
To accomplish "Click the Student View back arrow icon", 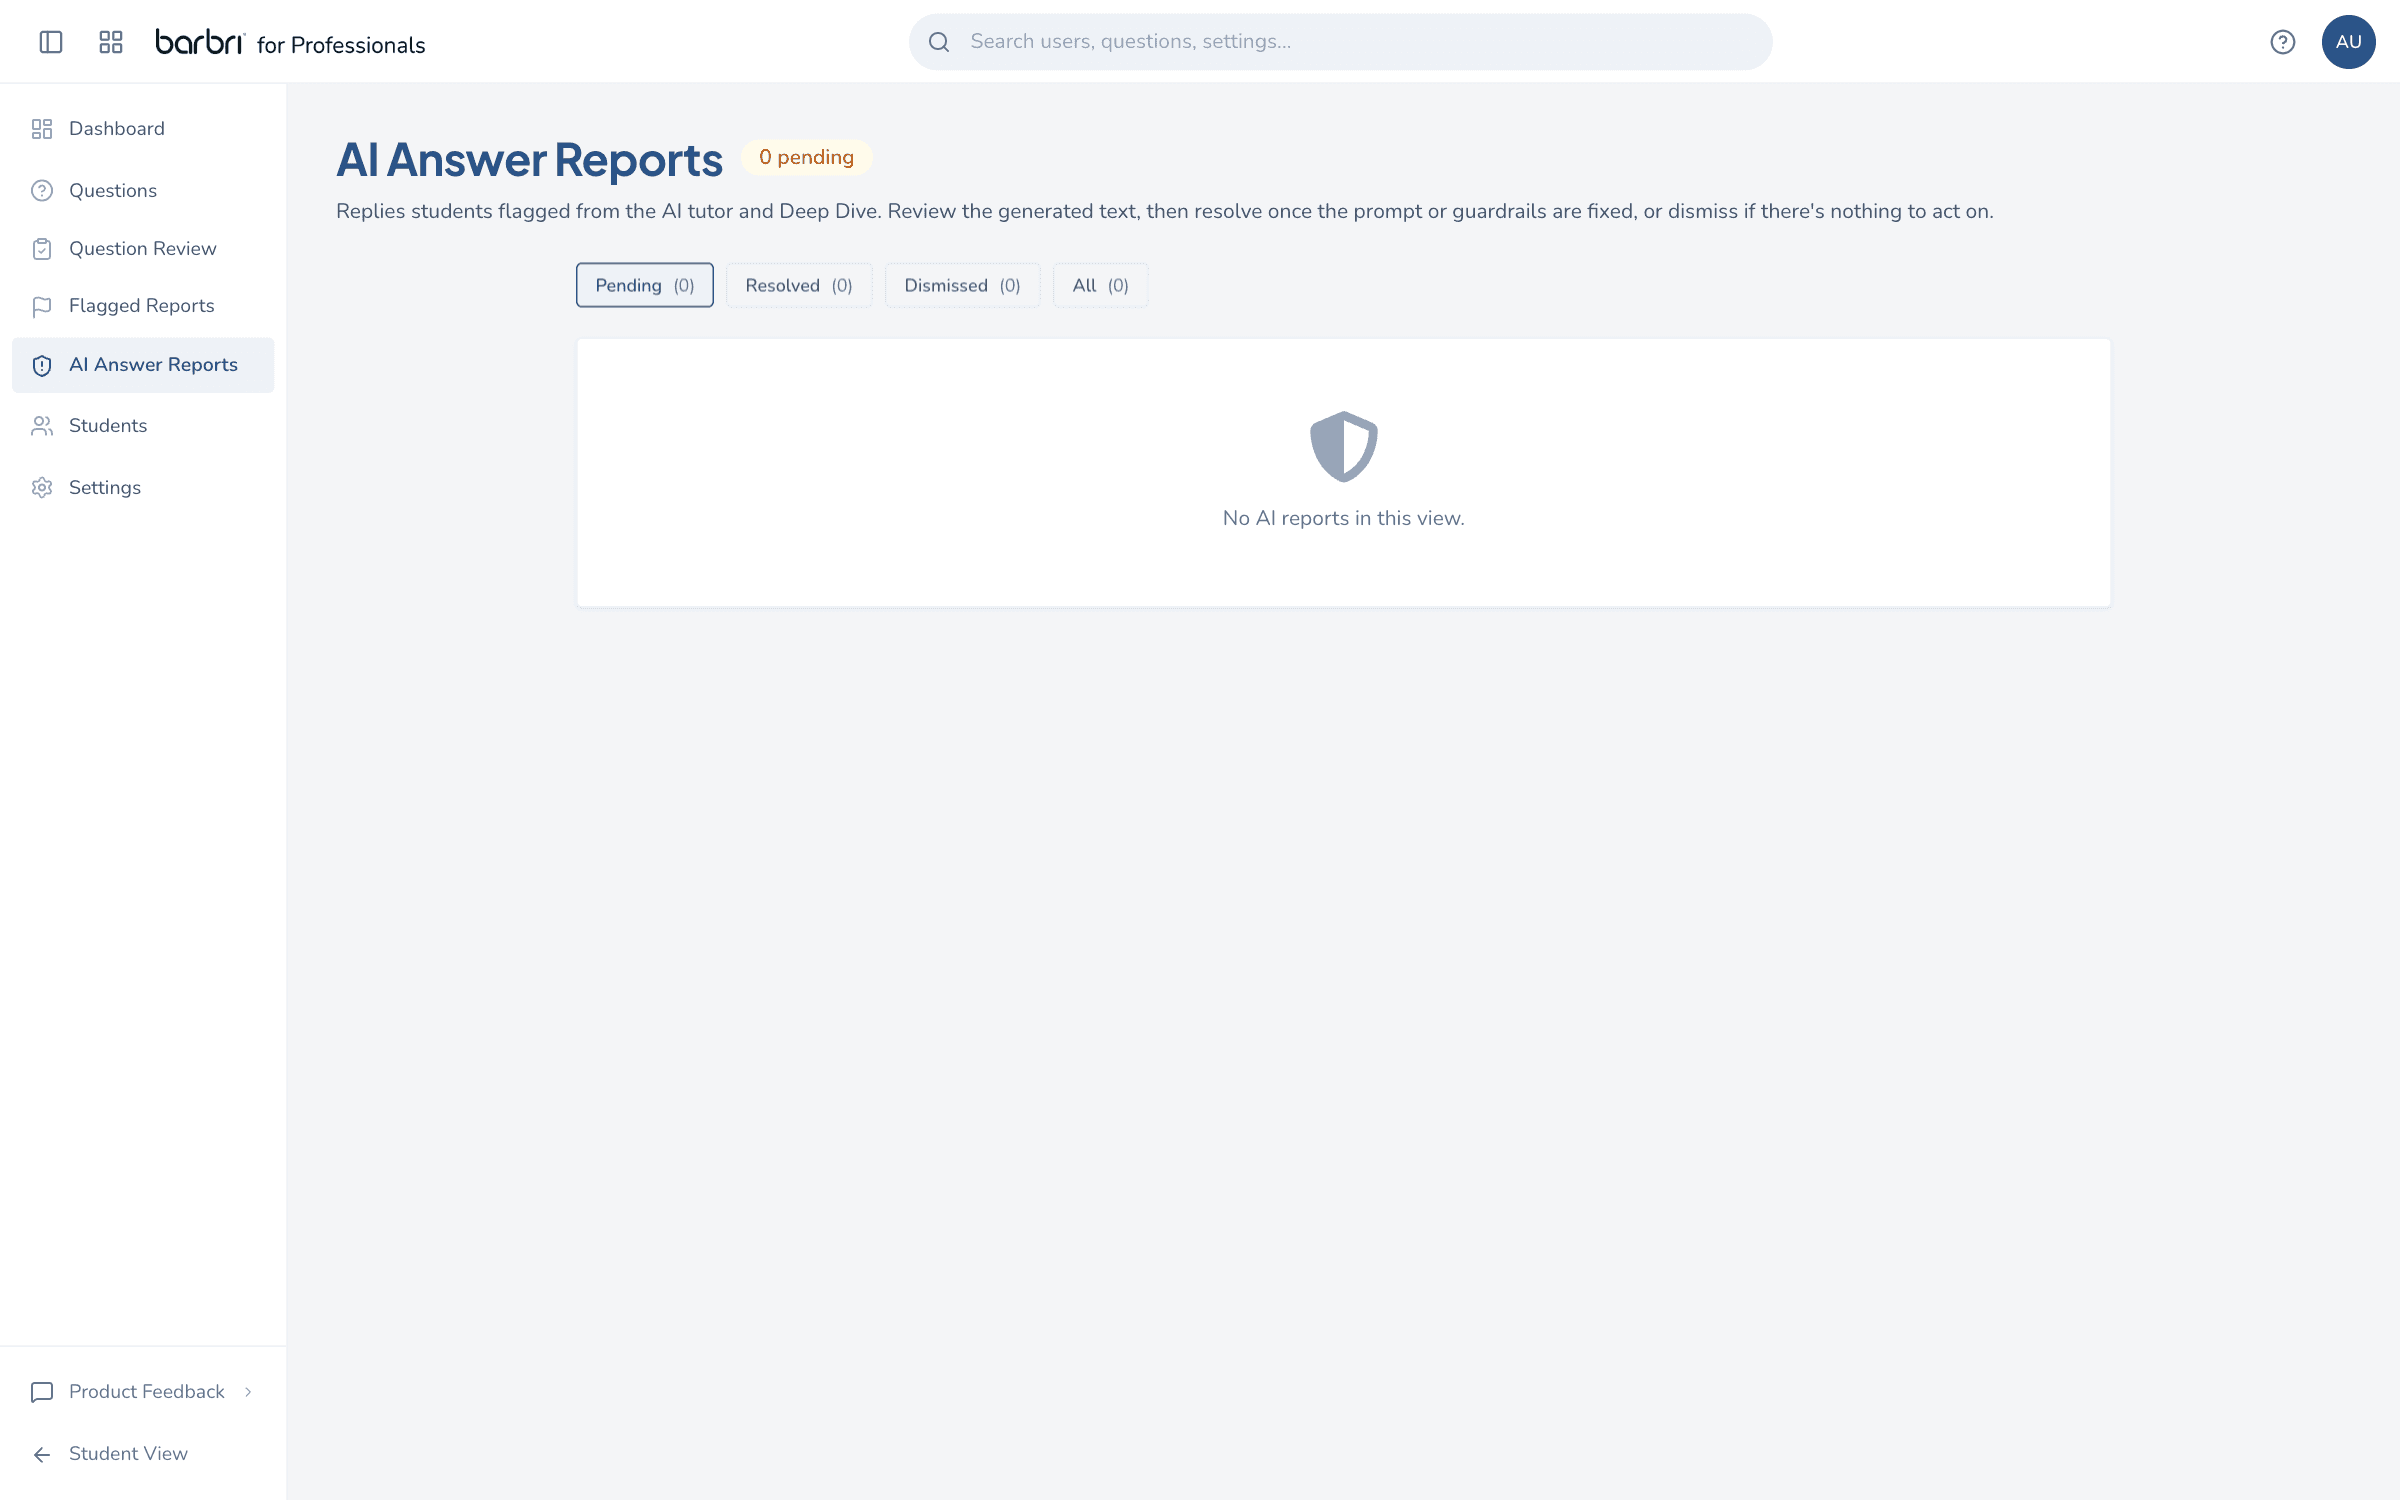I will (42, 1455).
